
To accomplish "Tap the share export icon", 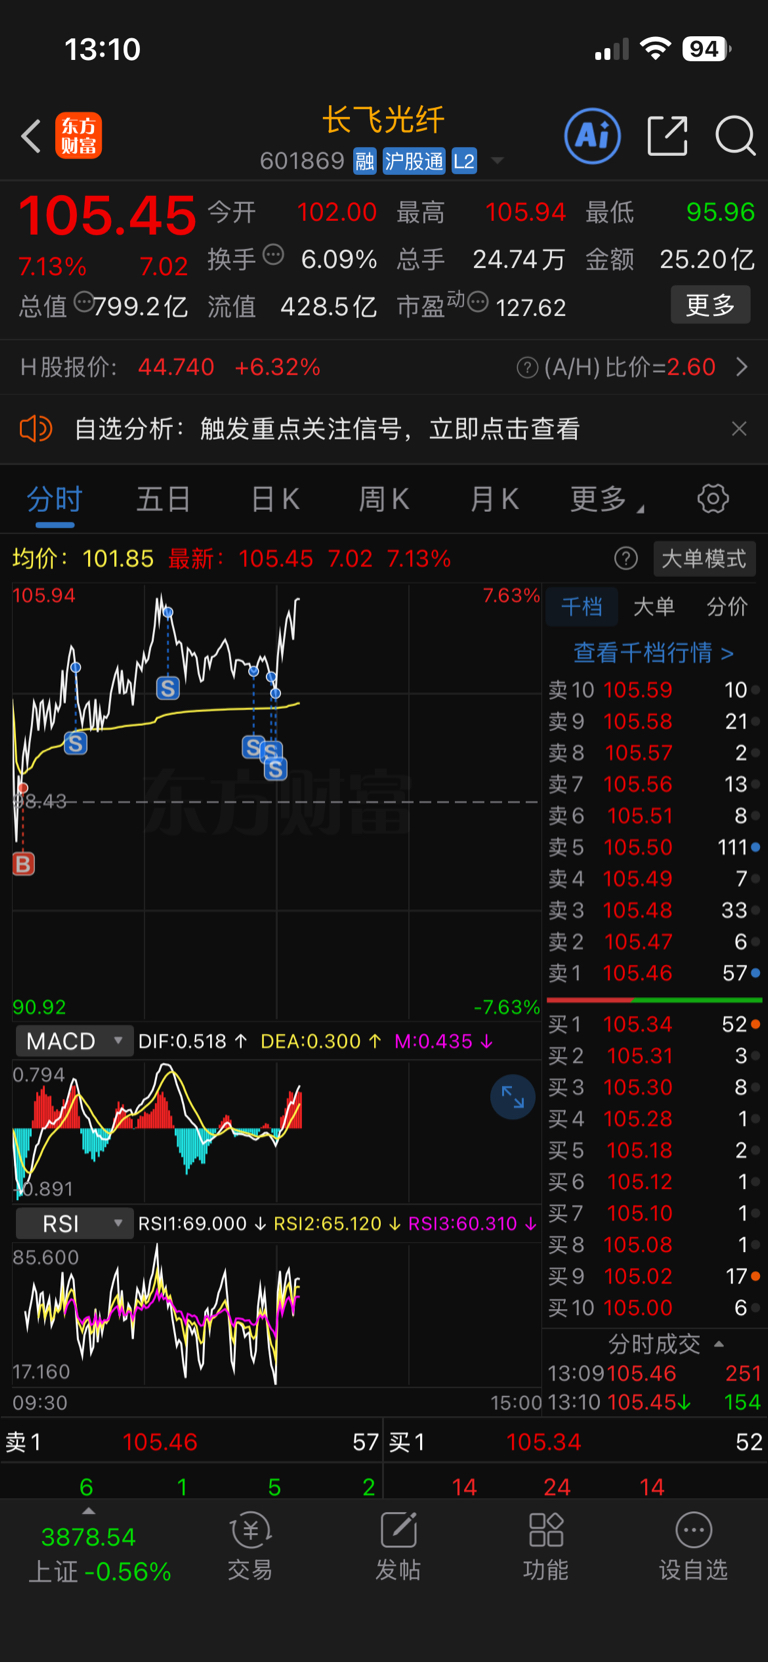I will [x=667, y=136].
